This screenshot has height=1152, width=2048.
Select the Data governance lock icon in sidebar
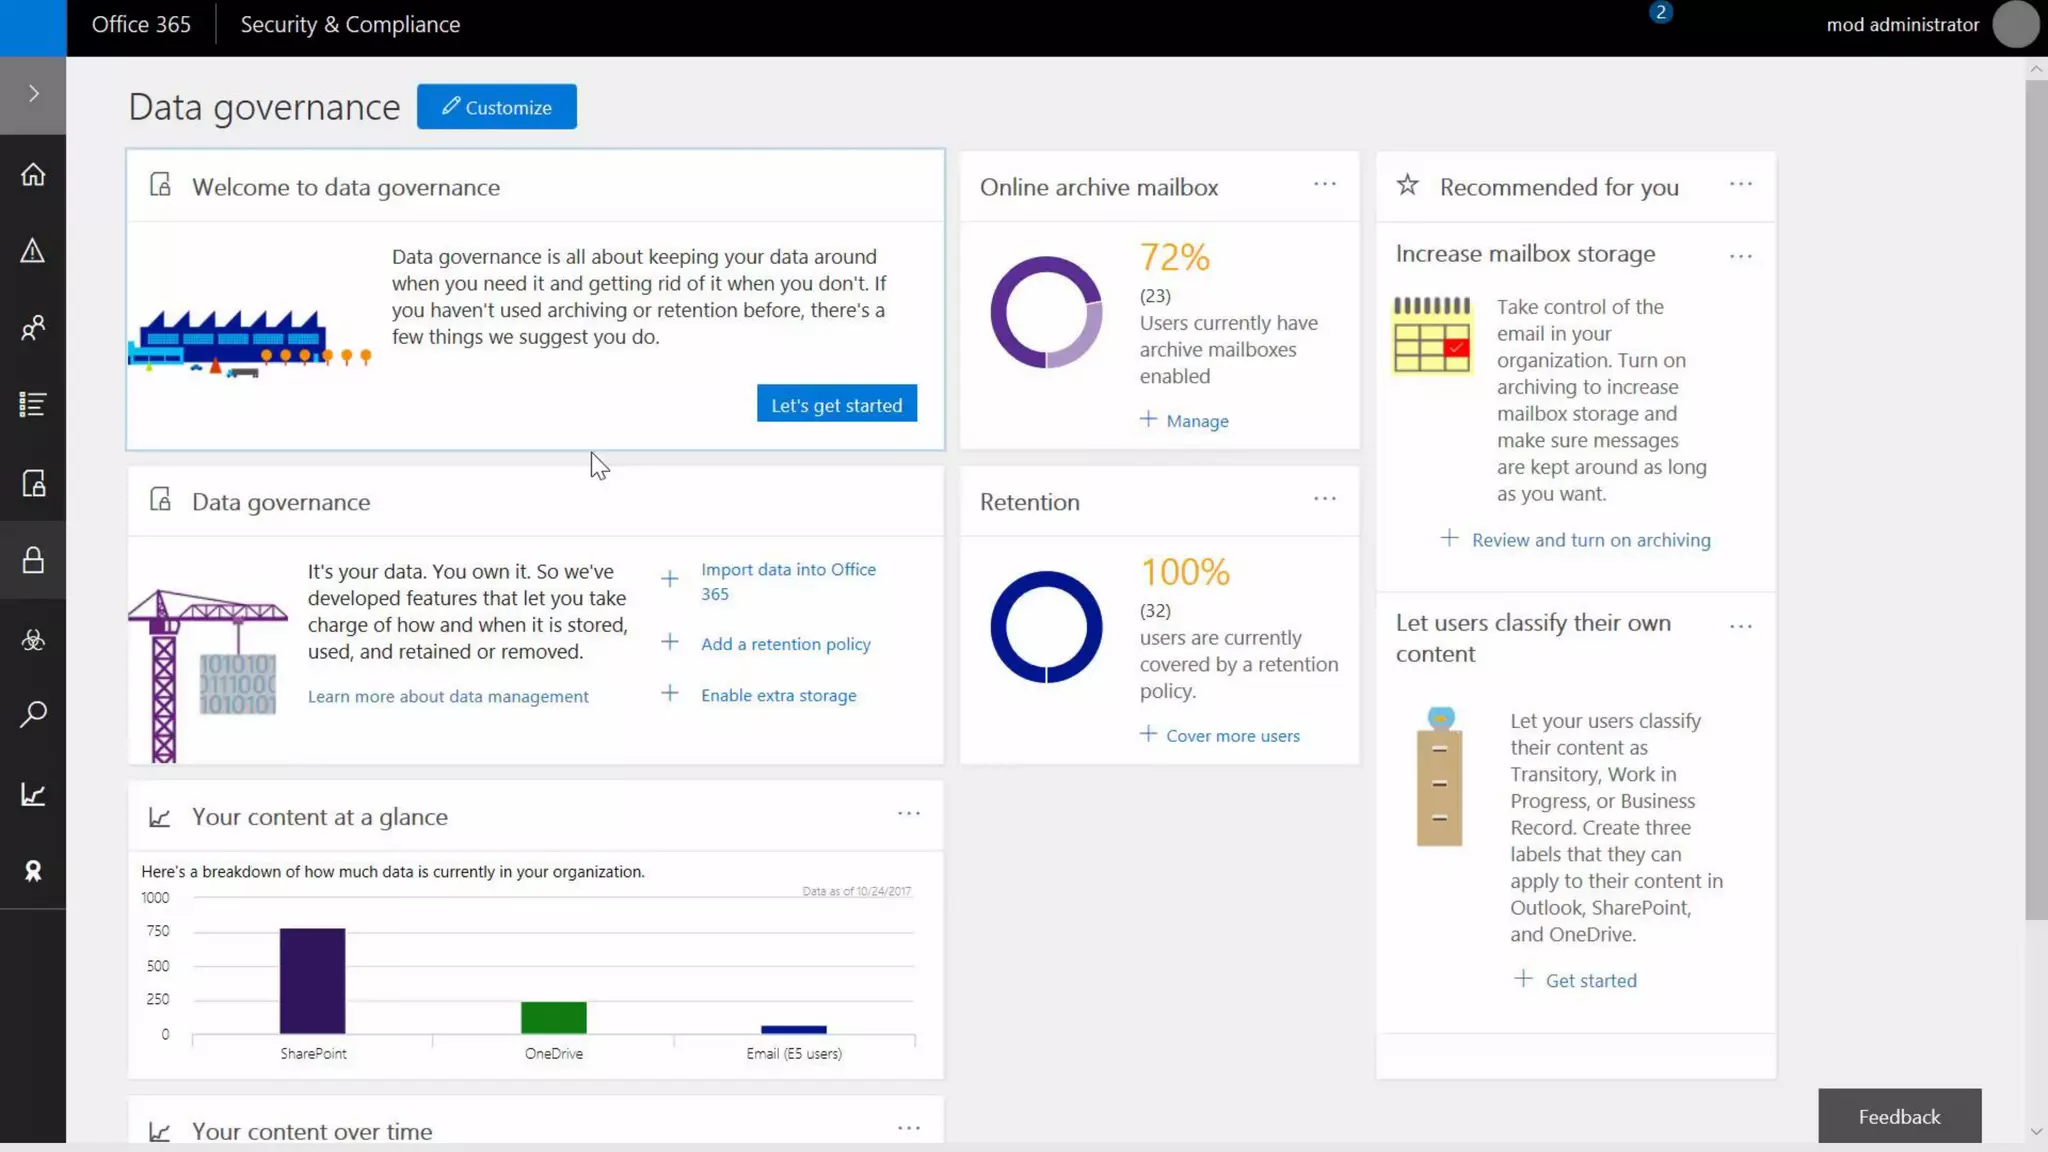tap(33, 560)
